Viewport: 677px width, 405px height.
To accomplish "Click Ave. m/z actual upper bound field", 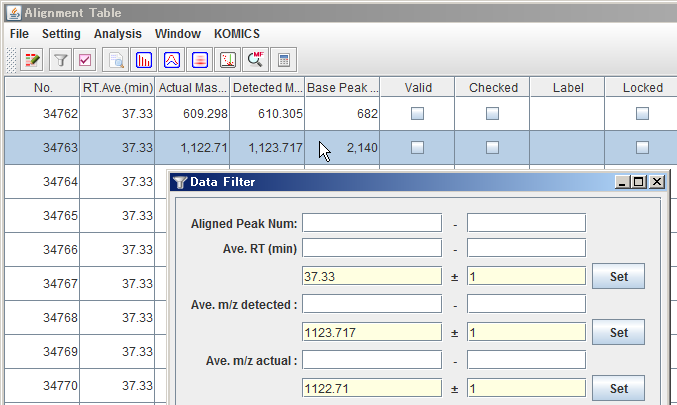I will (x=526, y=360).
